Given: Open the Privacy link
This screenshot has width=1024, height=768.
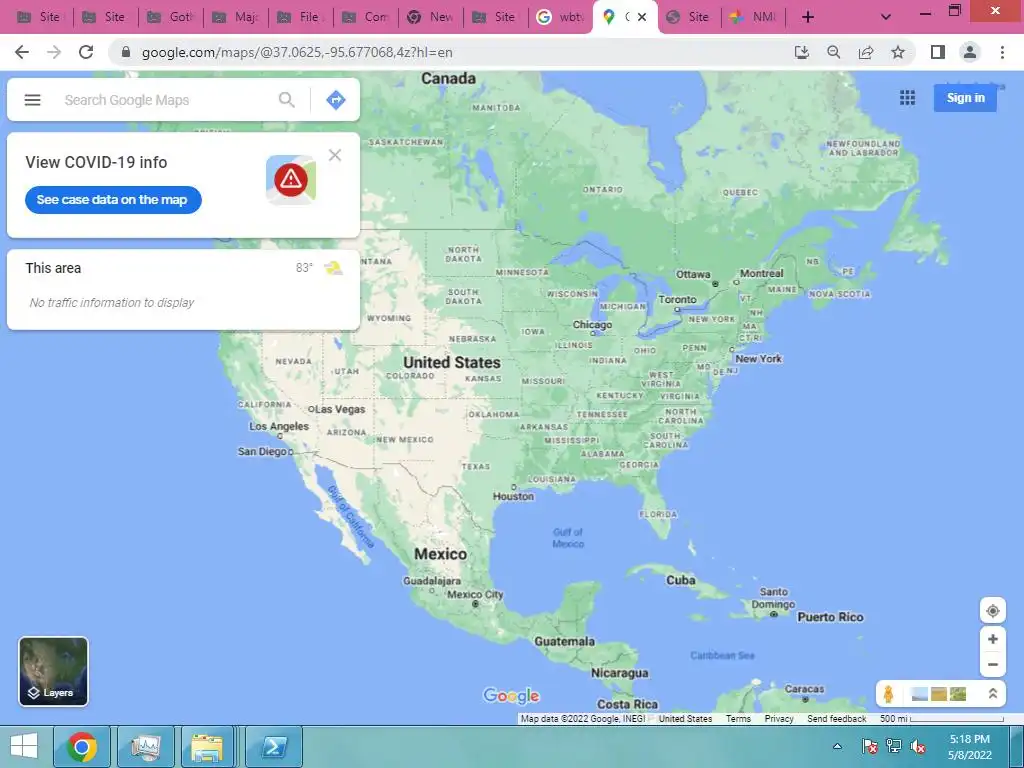Looking at the screenshot, I should 778,718.
